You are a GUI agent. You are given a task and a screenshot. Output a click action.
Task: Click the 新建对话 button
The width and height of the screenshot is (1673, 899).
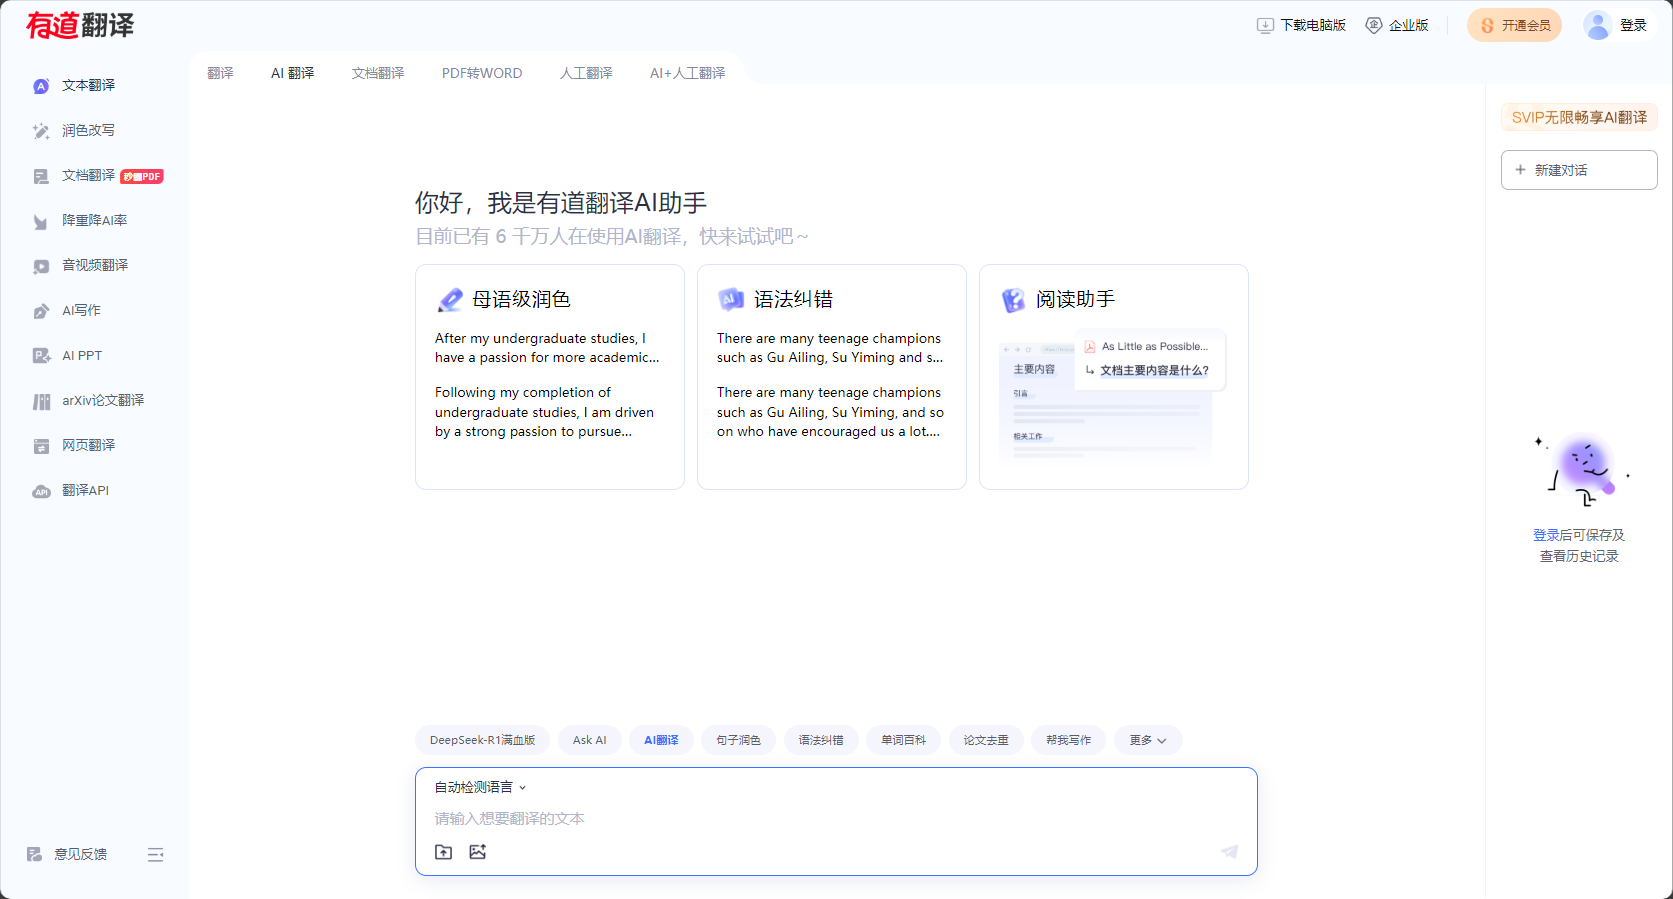click(x=1579, y=170)
